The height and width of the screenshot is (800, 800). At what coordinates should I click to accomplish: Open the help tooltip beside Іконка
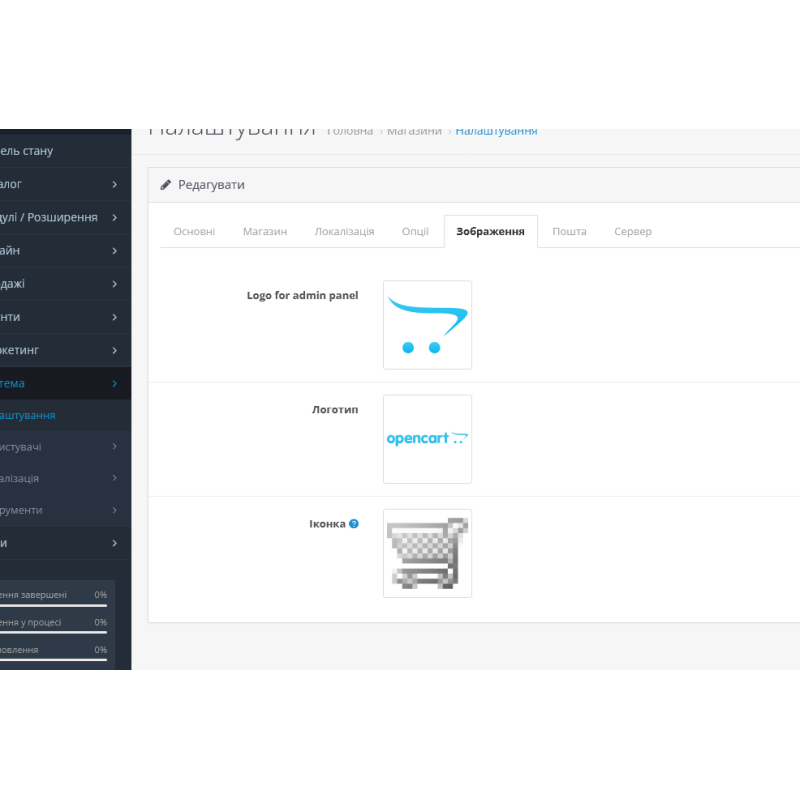click(354, 523)
